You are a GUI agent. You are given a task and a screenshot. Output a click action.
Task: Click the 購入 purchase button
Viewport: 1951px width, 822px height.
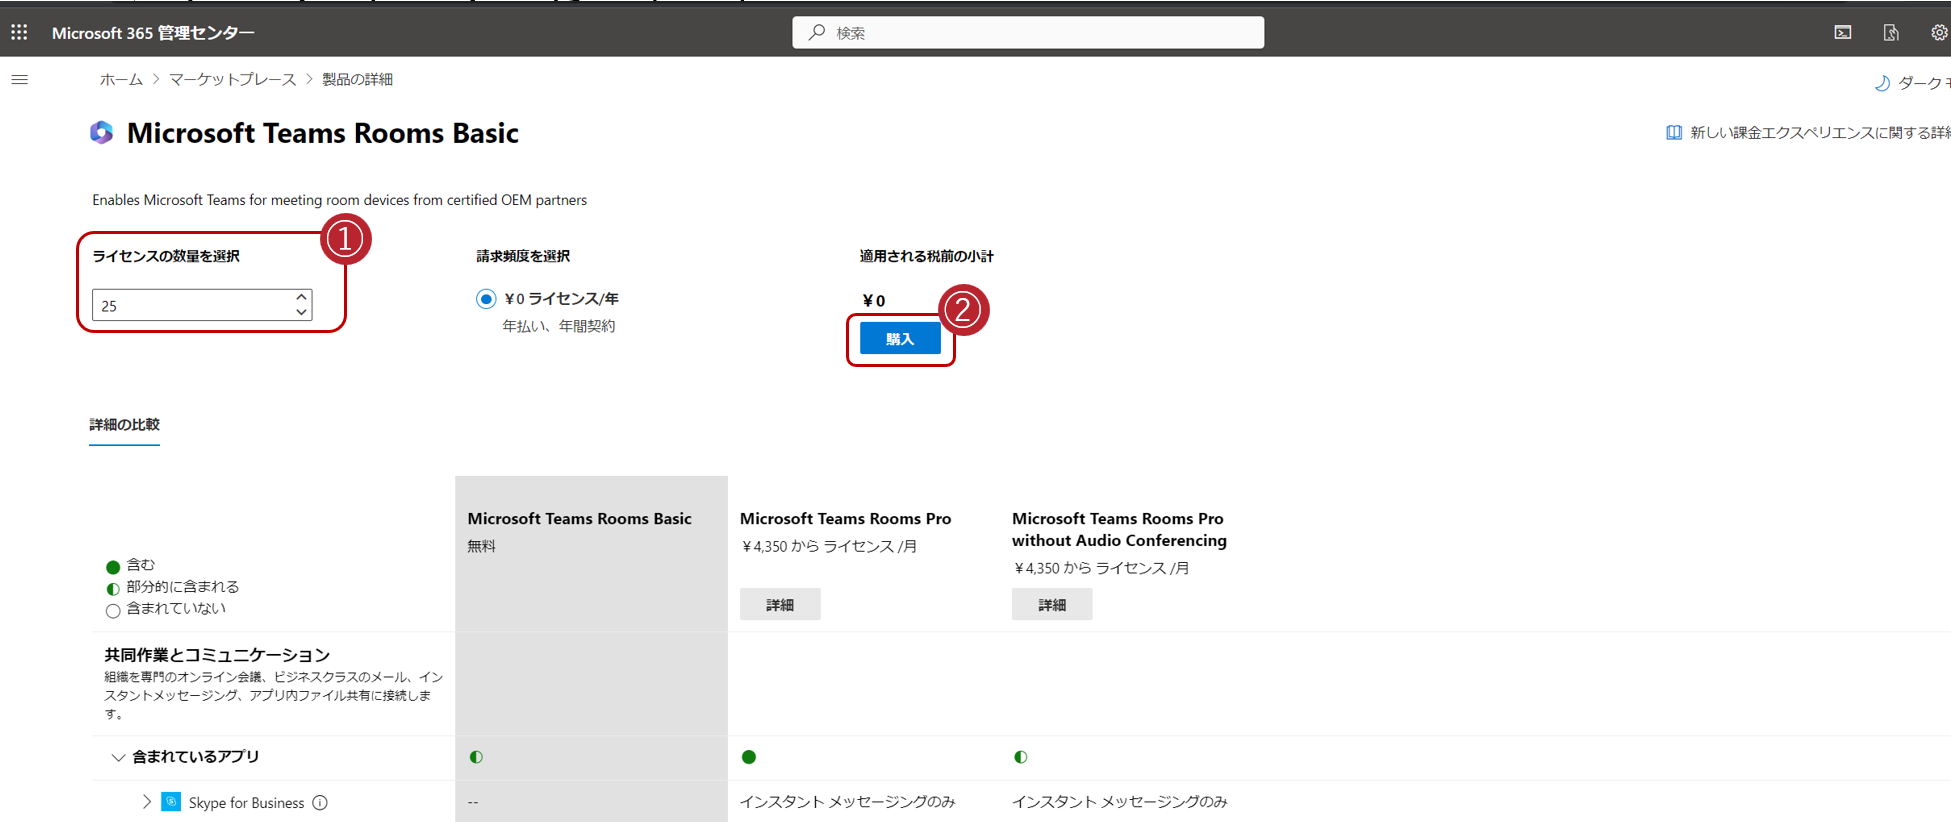(900, 339)
